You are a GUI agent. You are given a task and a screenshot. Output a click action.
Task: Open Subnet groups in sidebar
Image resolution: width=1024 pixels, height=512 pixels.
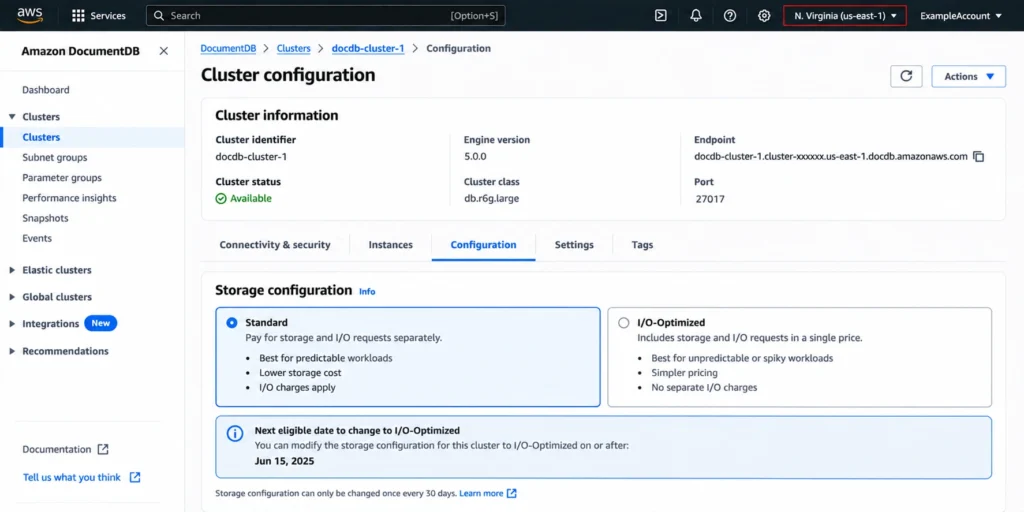(55, 157)
